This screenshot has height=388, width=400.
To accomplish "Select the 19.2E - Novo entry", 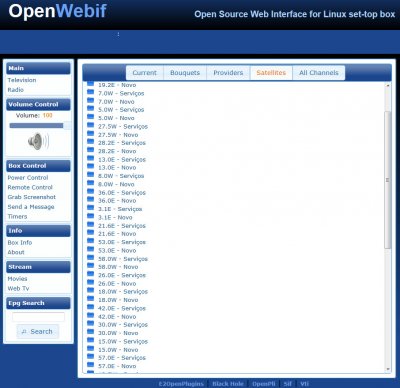I will 117,85.
